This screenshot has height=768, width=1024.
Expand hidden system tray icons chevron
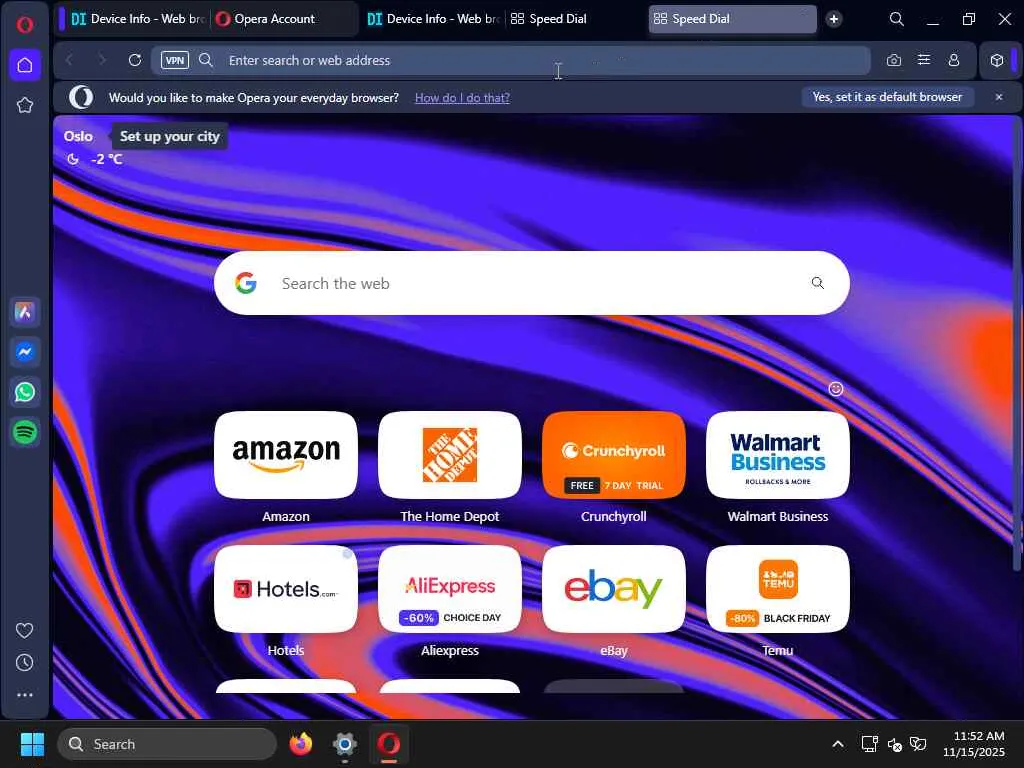838,744
